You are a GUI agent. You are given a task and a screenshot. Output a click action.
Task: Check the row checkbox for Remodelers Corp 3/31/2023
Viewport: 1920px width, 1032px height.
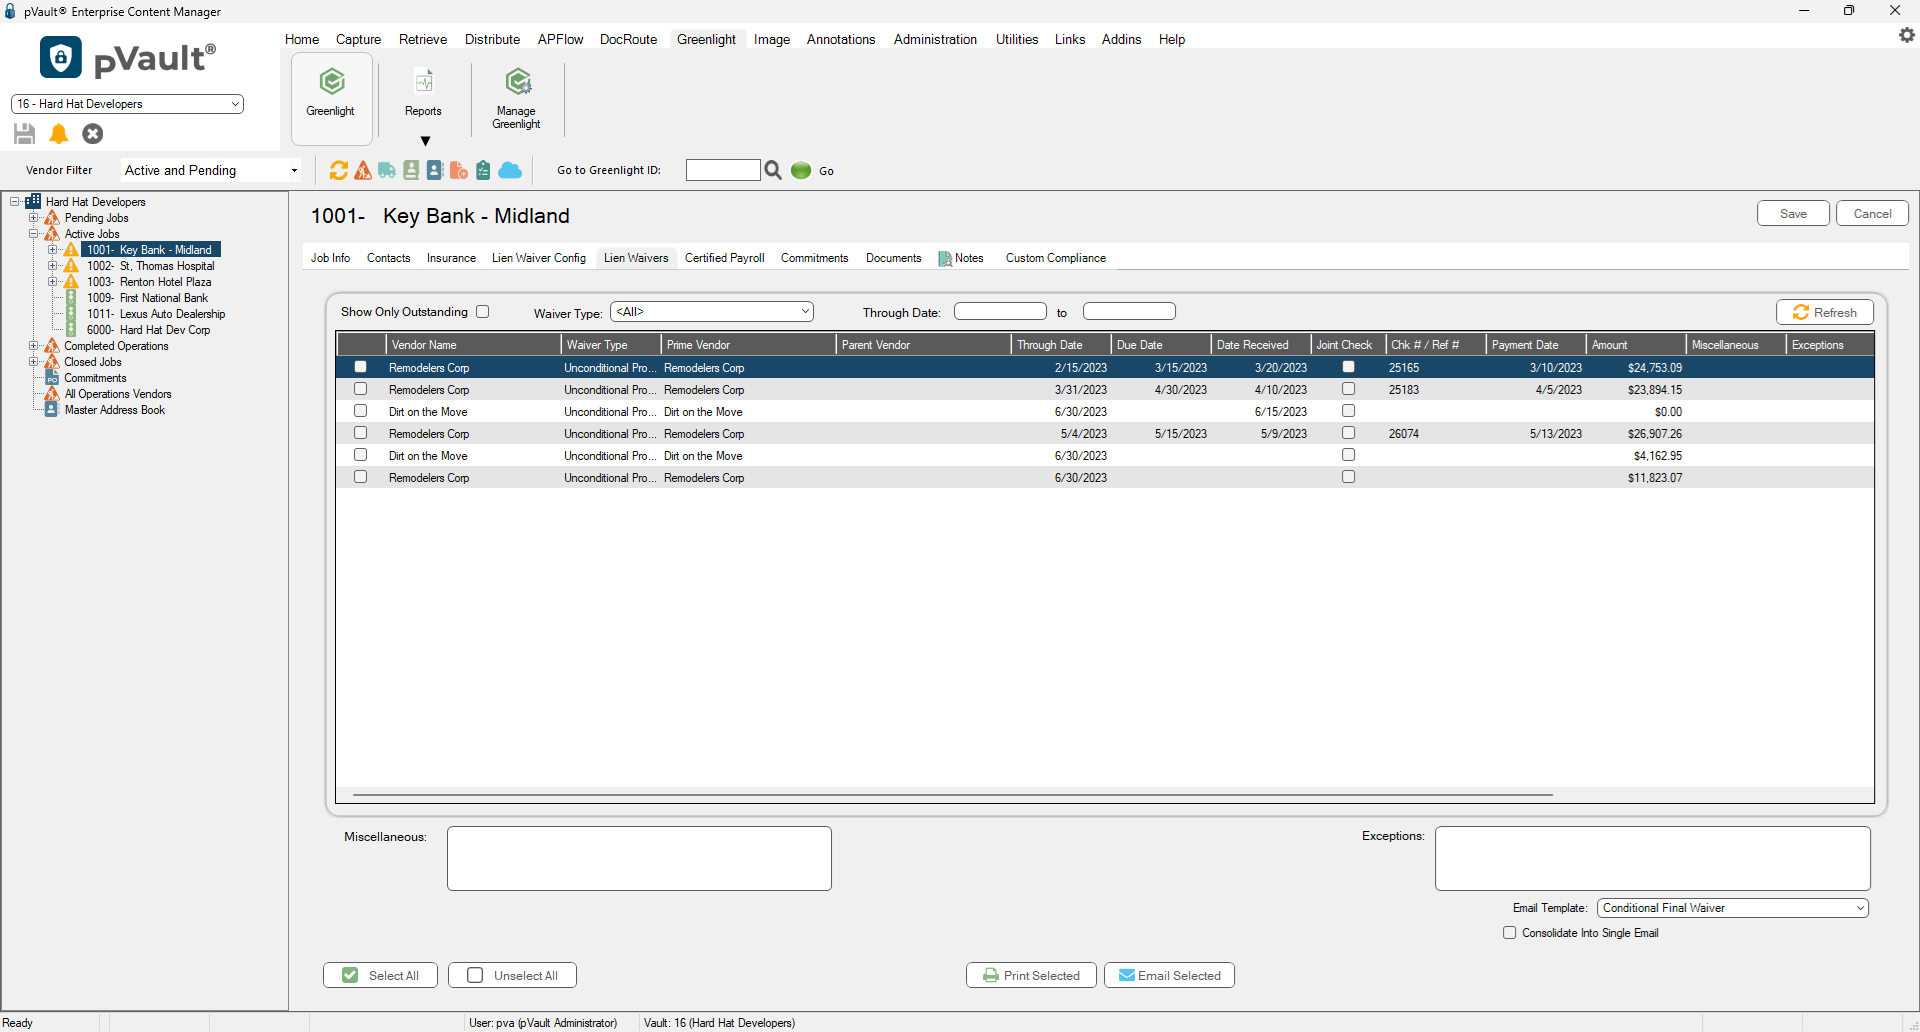[361, 389]
